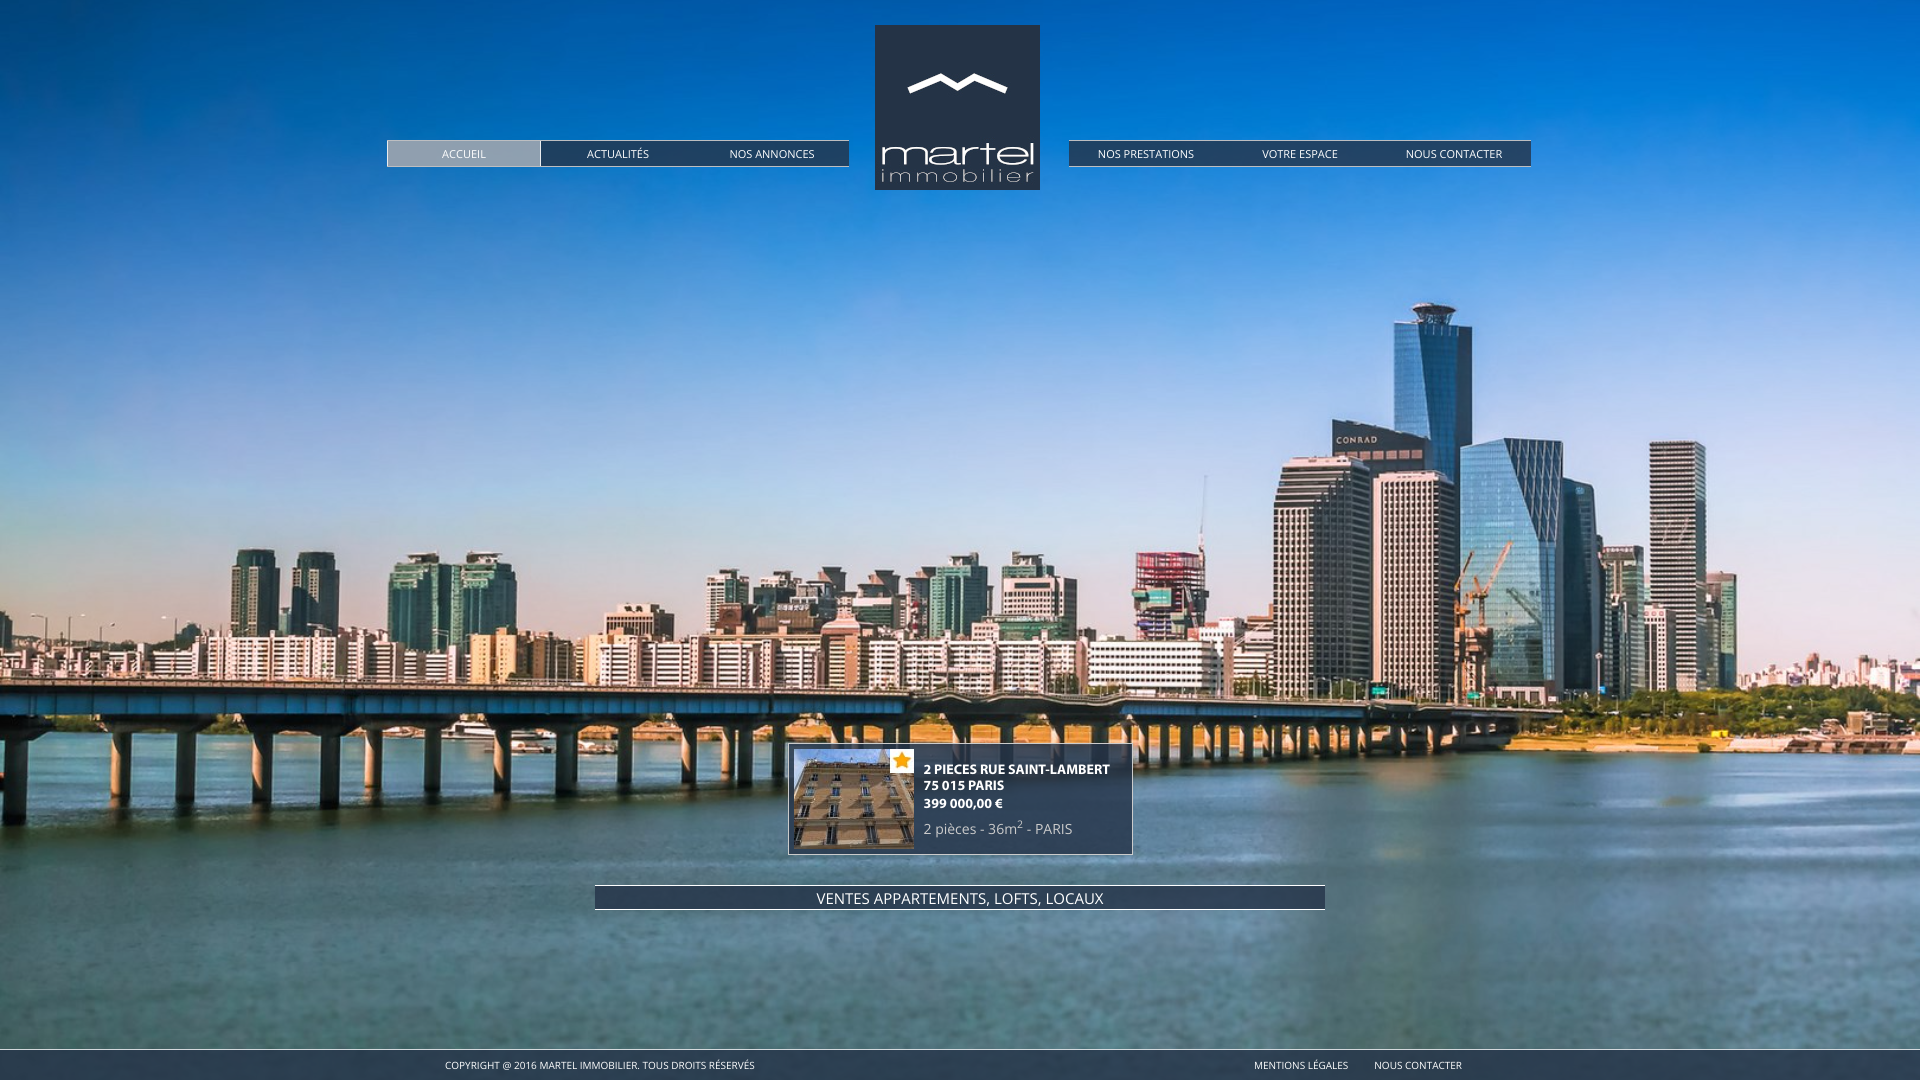This screenshot has height=1080, width=1920.
Task: Click the Martel Immobilier logo
Action: 957,107
